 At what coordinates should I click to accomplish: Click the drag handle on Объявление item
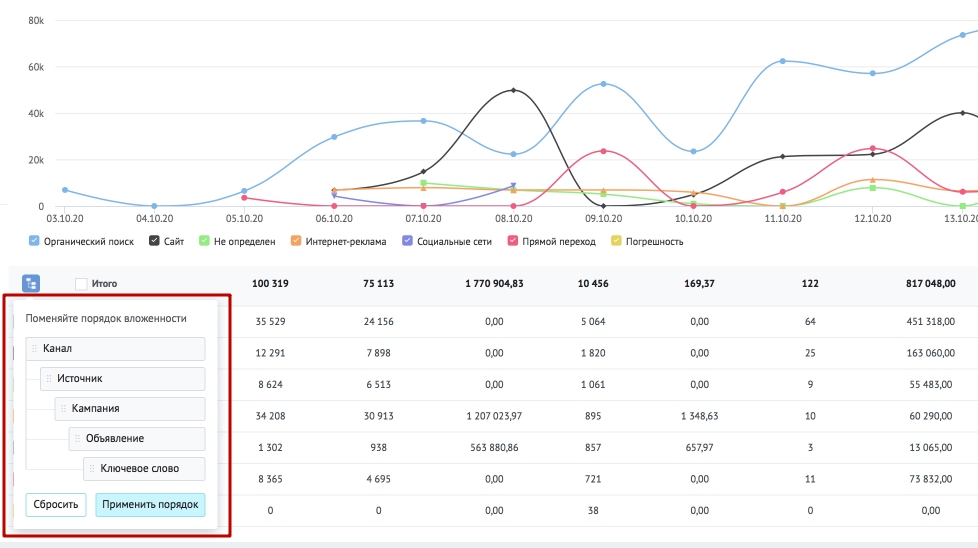(77, 438)
